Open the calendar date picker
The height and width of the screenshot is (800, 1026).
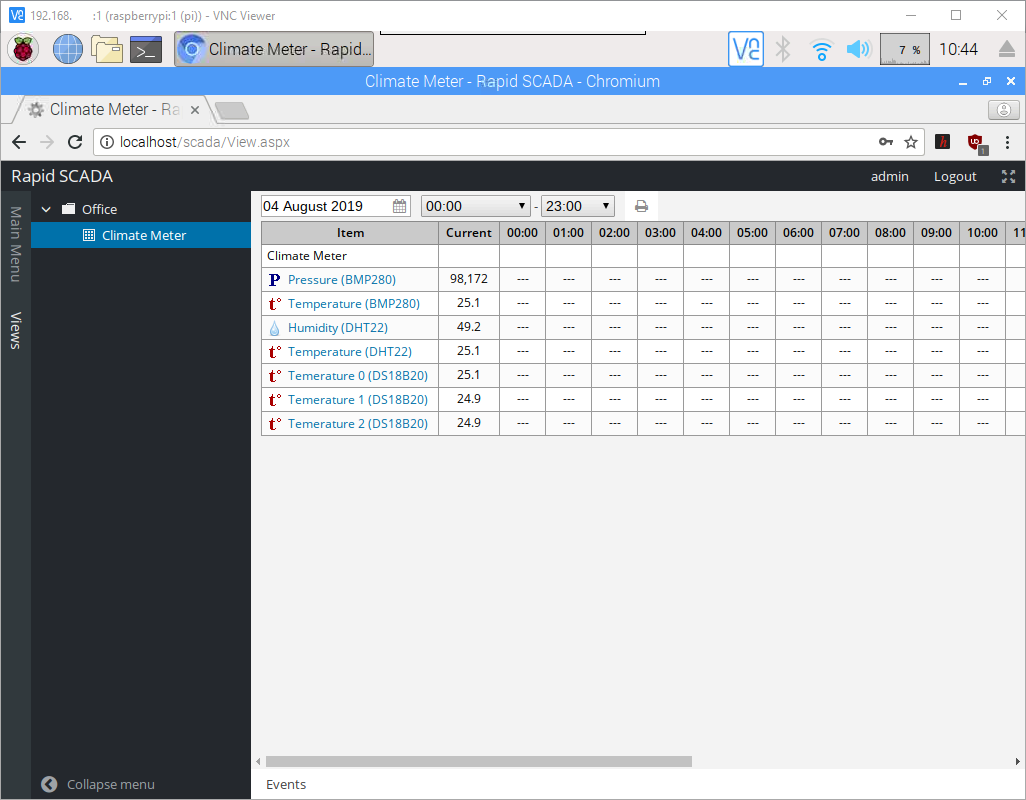coord(399,206)
